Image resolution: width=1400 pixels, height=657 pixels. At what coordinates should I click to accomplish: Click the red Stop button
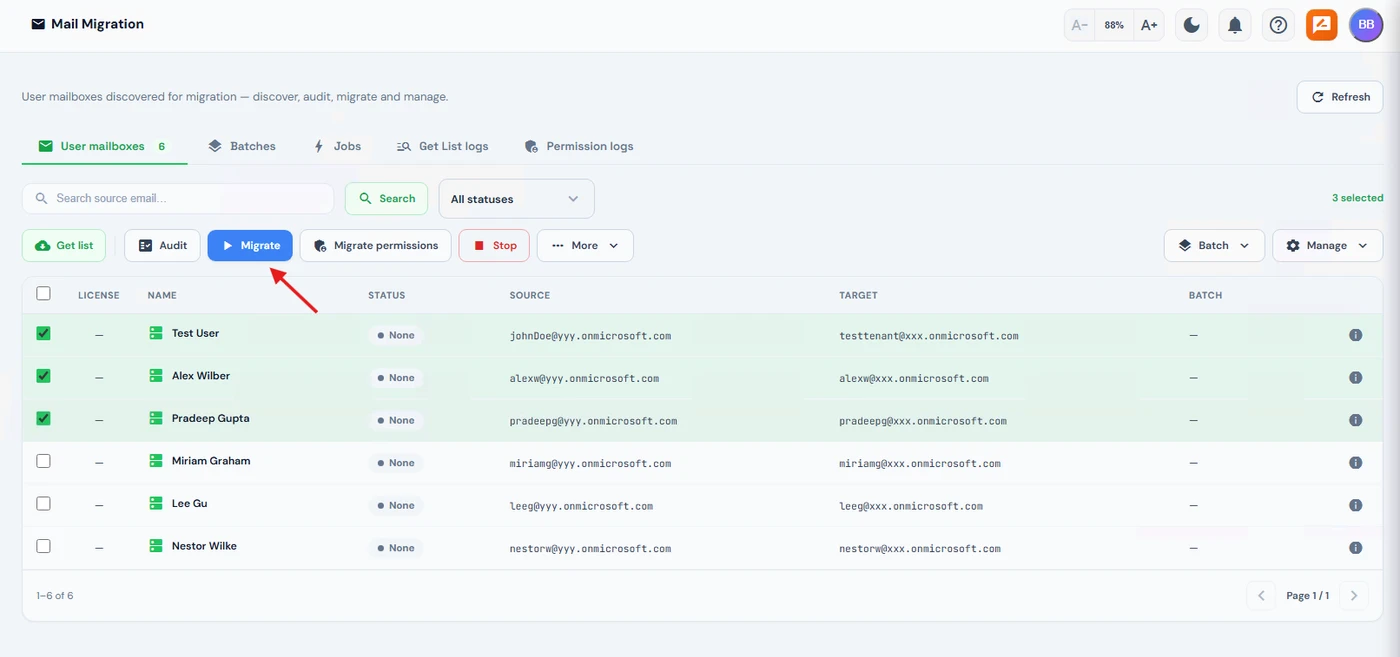(494, 246)
